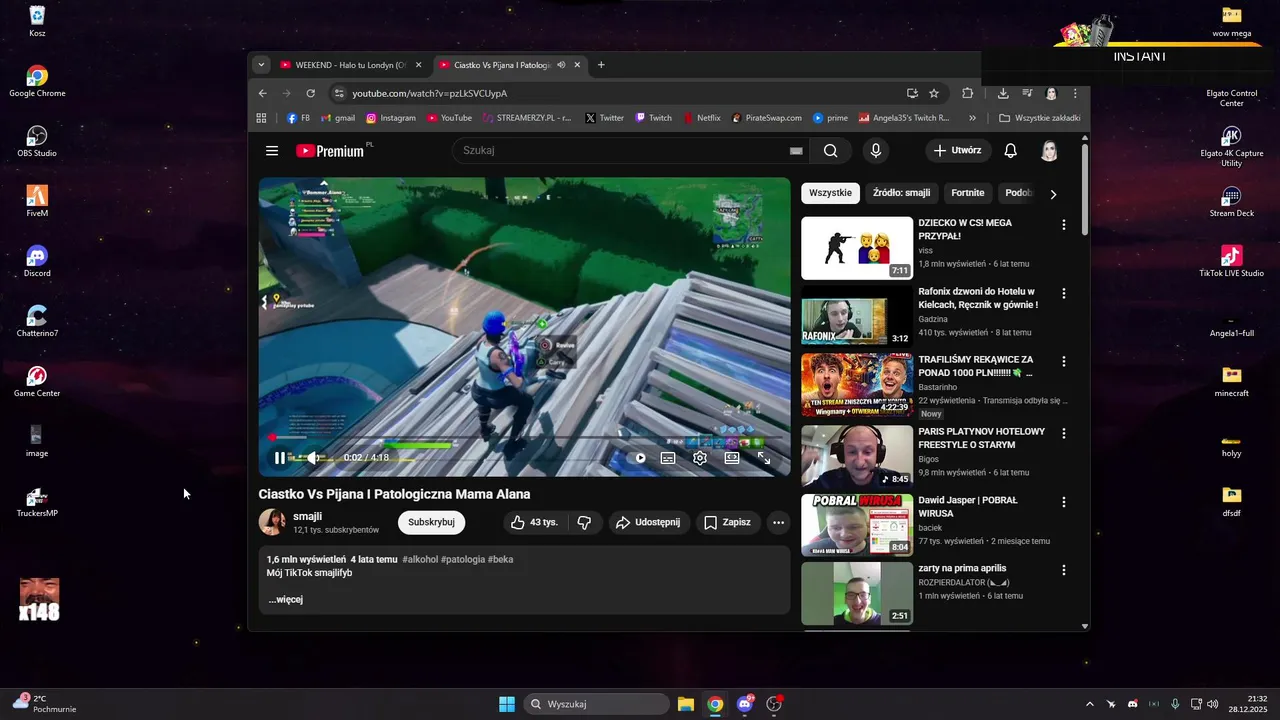Mute the video with the speaker icon
The width and height of the screenshot is (1280, 720).
[313, 458]
